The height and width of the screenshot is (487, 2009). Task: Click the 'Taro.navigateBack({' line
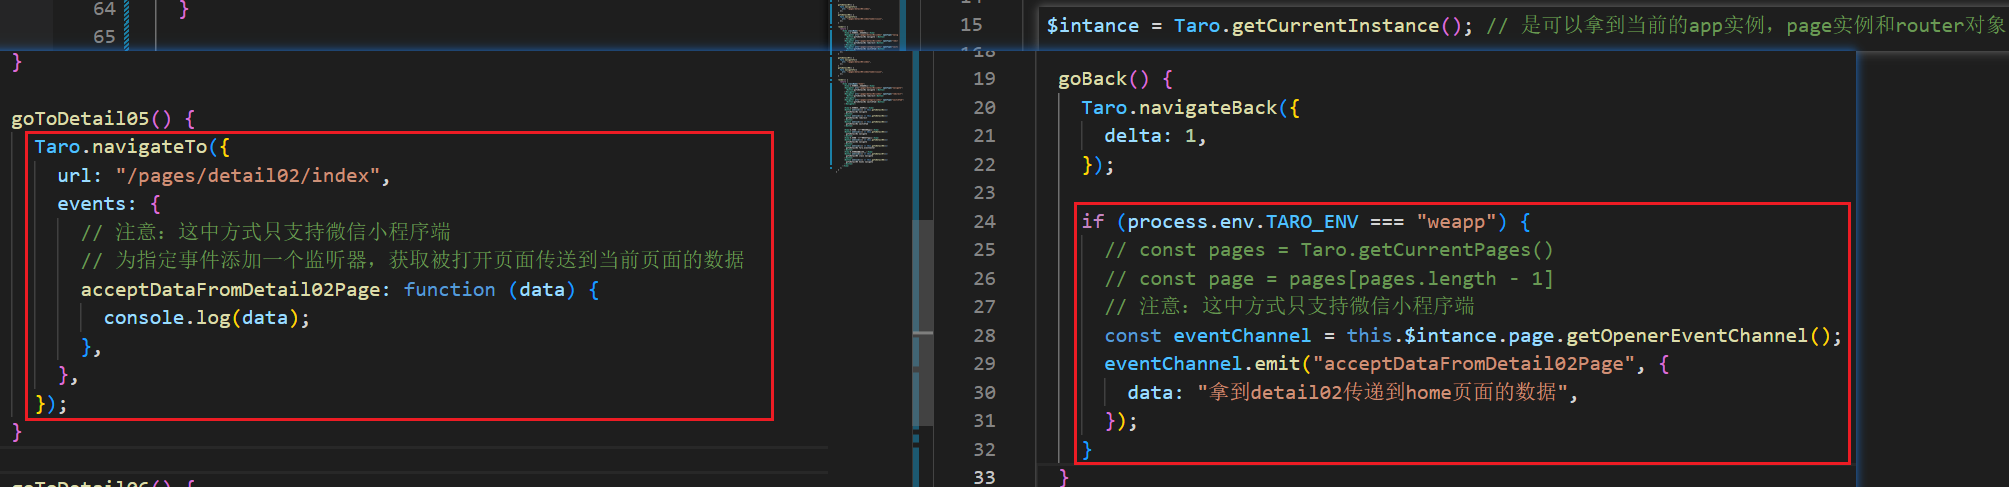click(1190, 108)
